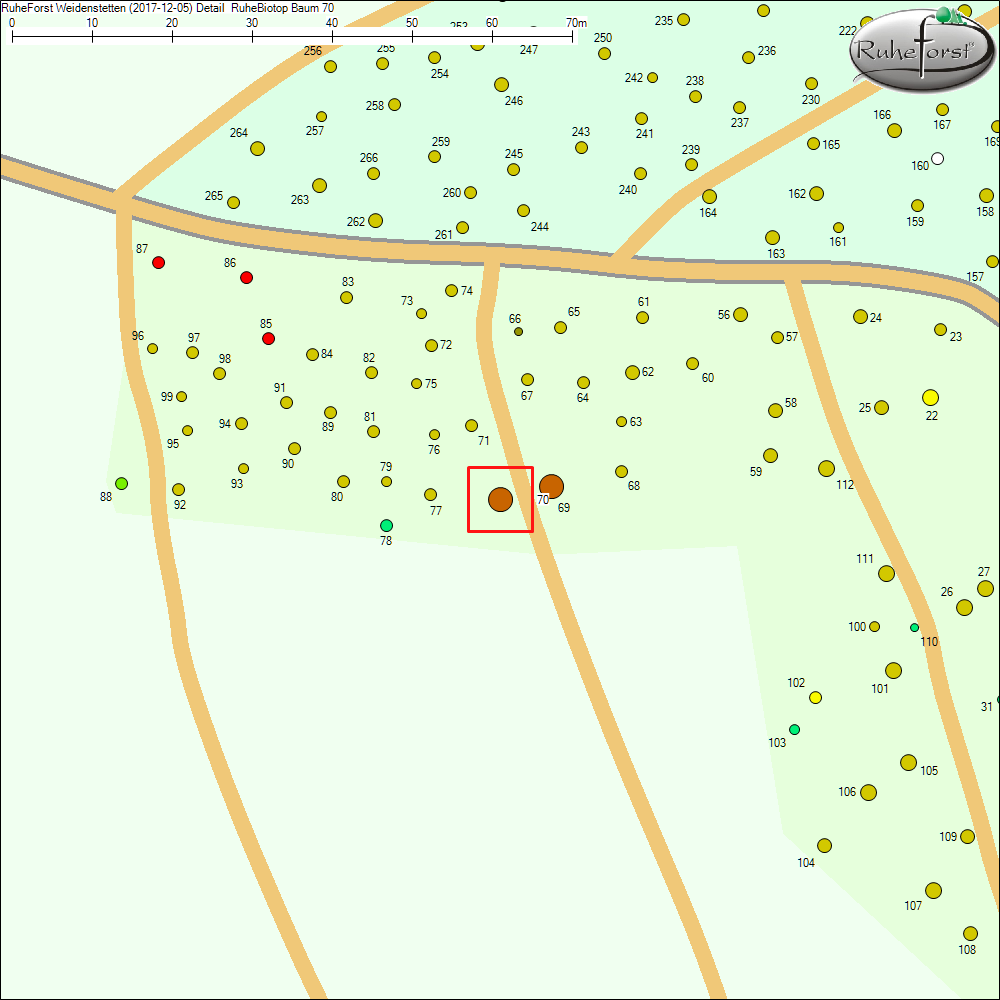Click the green tree marker 78
The height and width of the screenshot is (1000, 1000).
pos(387,525)
